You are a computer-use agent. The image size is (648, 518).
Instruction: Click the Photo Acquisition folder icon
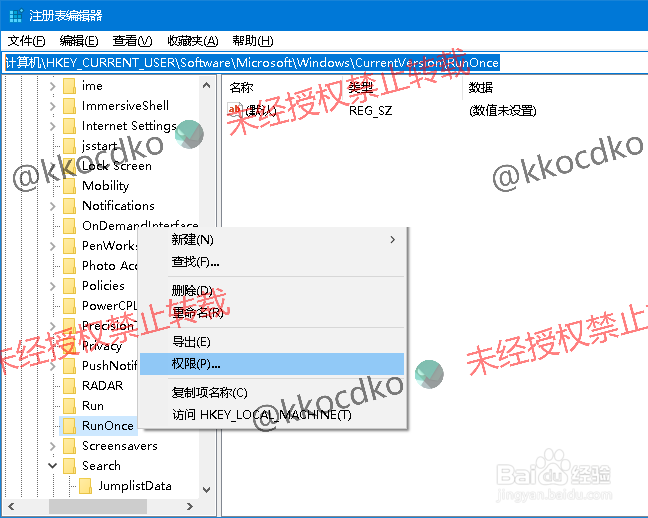69,266
